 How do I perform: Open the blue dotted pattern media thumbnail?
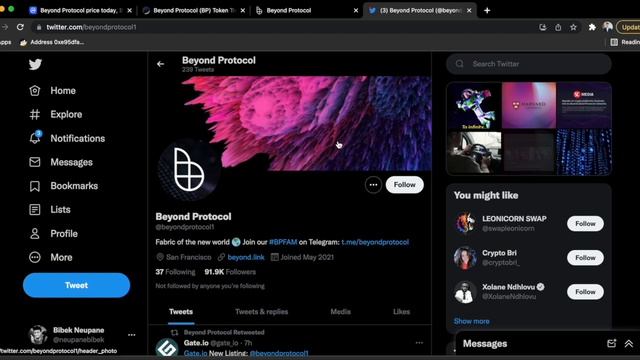[x=584, y=152]
